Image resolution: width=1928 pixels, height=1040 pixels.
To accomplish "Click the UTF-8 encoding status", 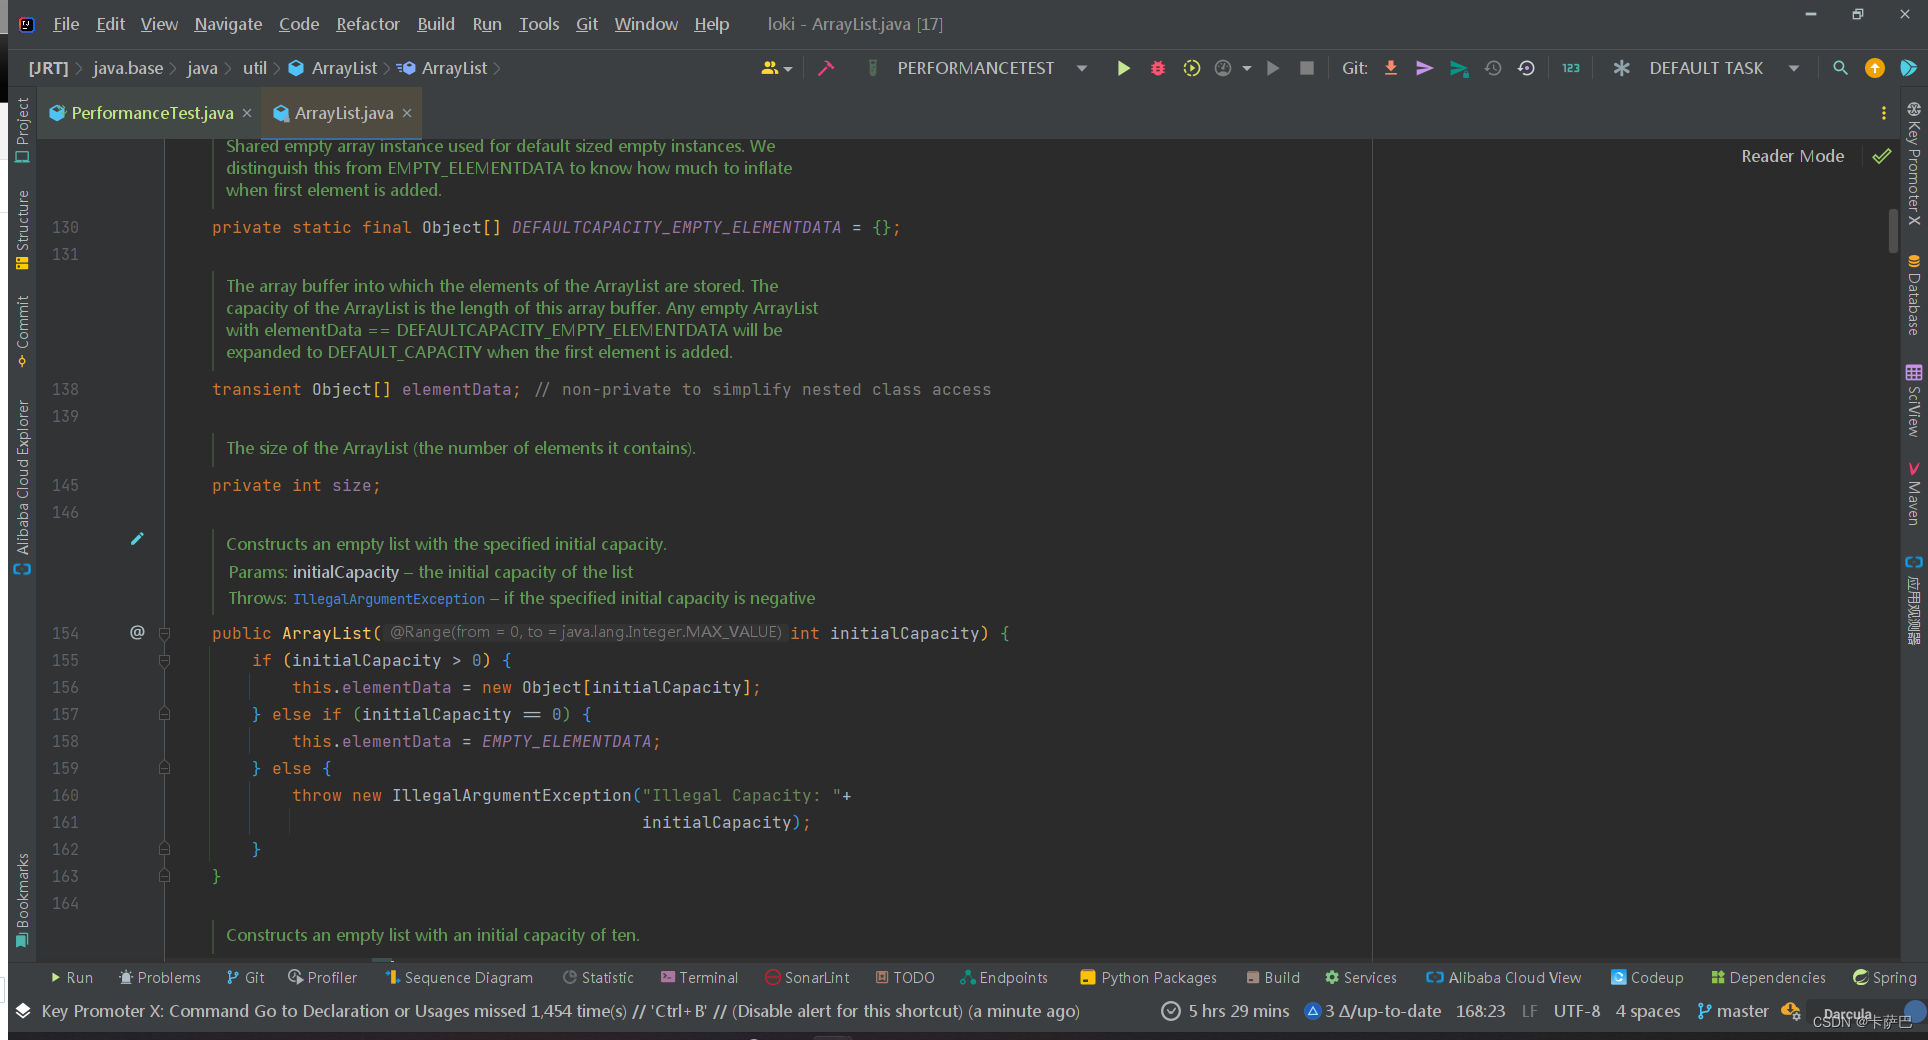I will pos(1576,1011).
